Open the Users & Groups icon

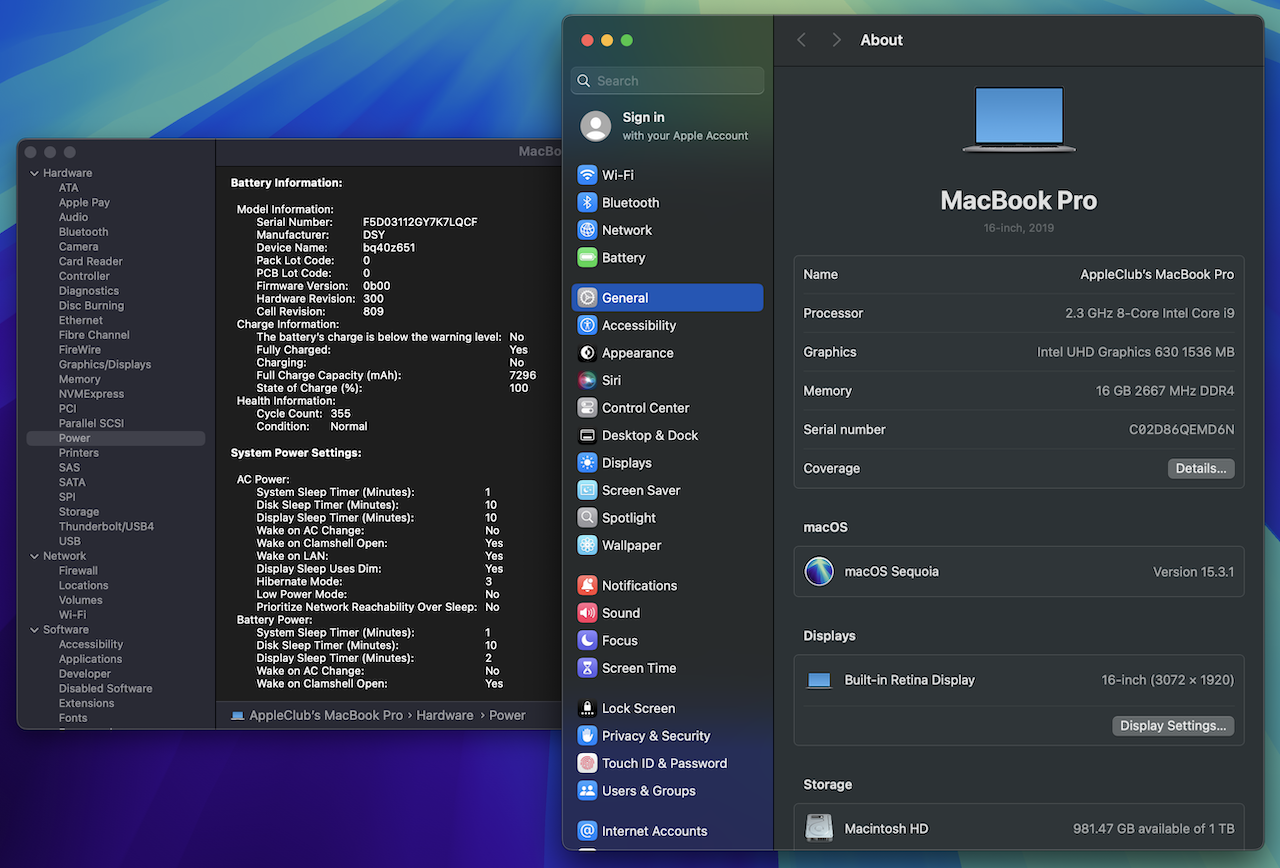point(587,790)
